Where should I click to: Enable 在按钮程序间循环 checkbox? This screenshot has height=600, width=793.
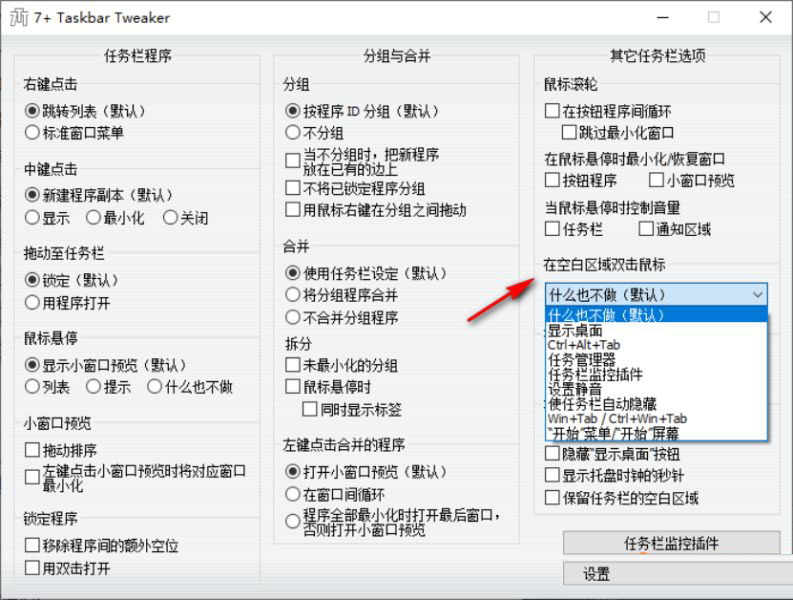pyautogui.click(x=552, y=111)
